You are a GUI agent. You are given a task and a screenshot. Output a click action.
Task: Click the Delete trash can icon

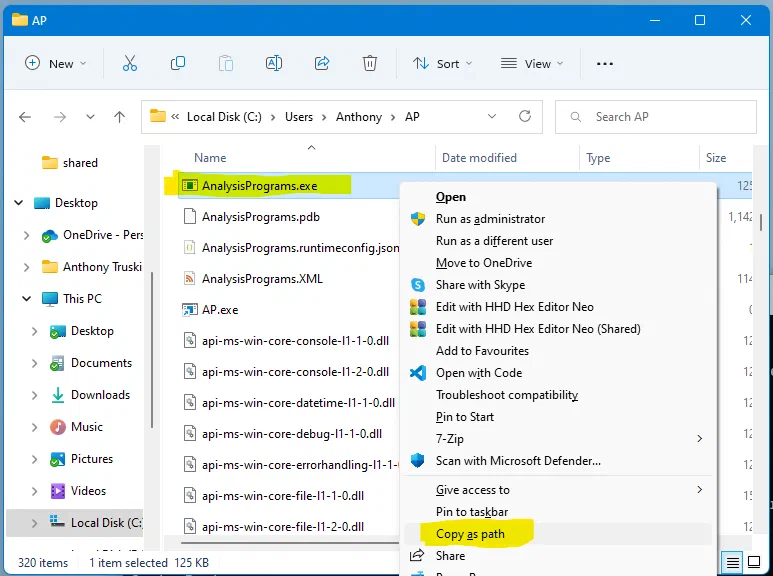(x=370, y=64)
